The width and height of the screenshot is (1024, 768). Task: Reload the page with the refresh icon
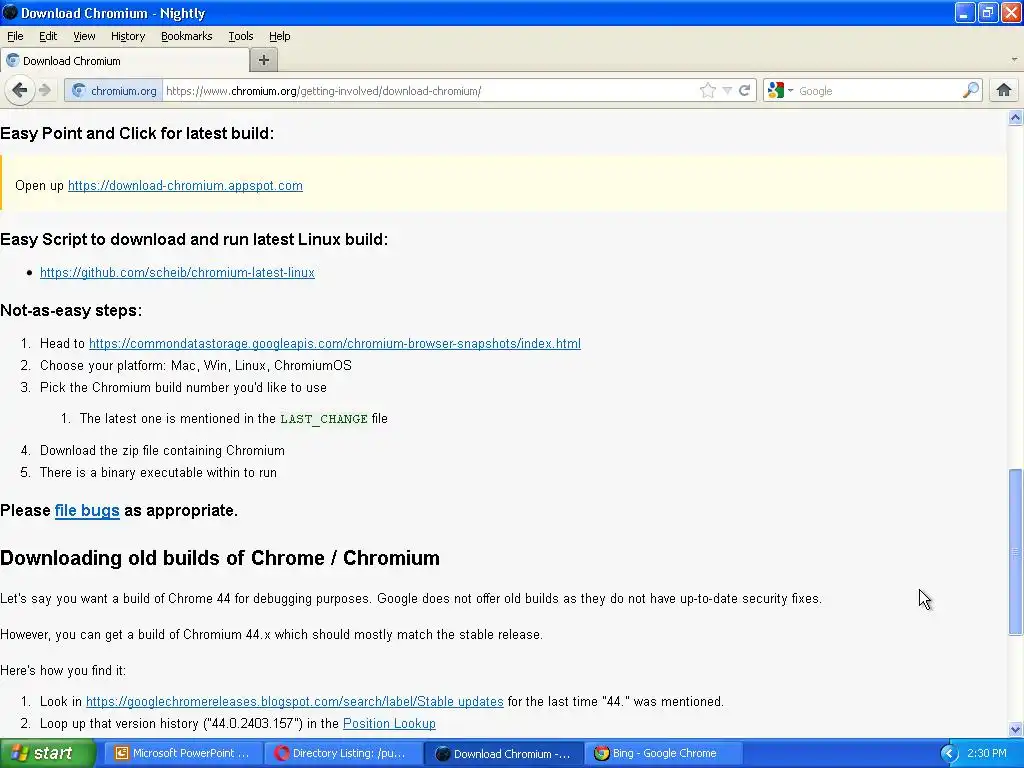tap(744, 91)
